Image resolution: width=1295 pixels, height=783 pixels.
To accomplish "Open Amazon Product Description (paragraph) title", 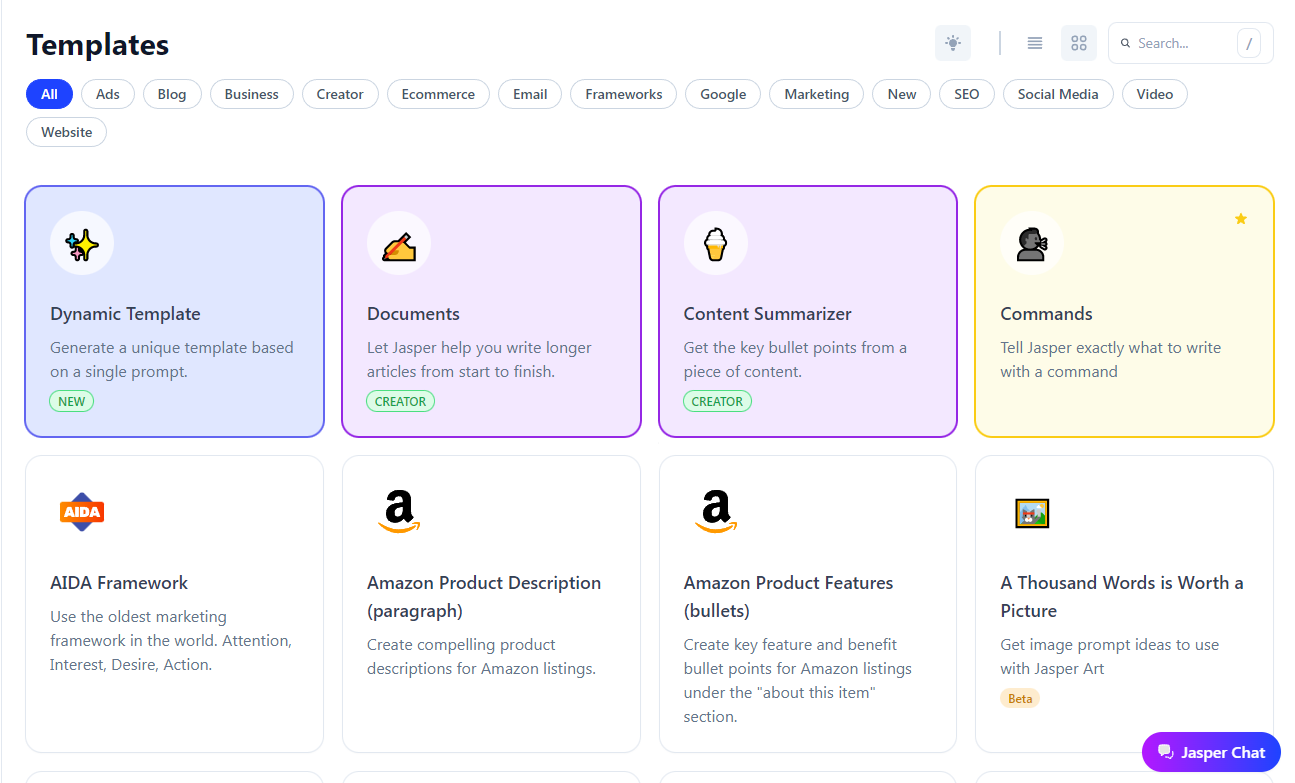I will point(484,597).
